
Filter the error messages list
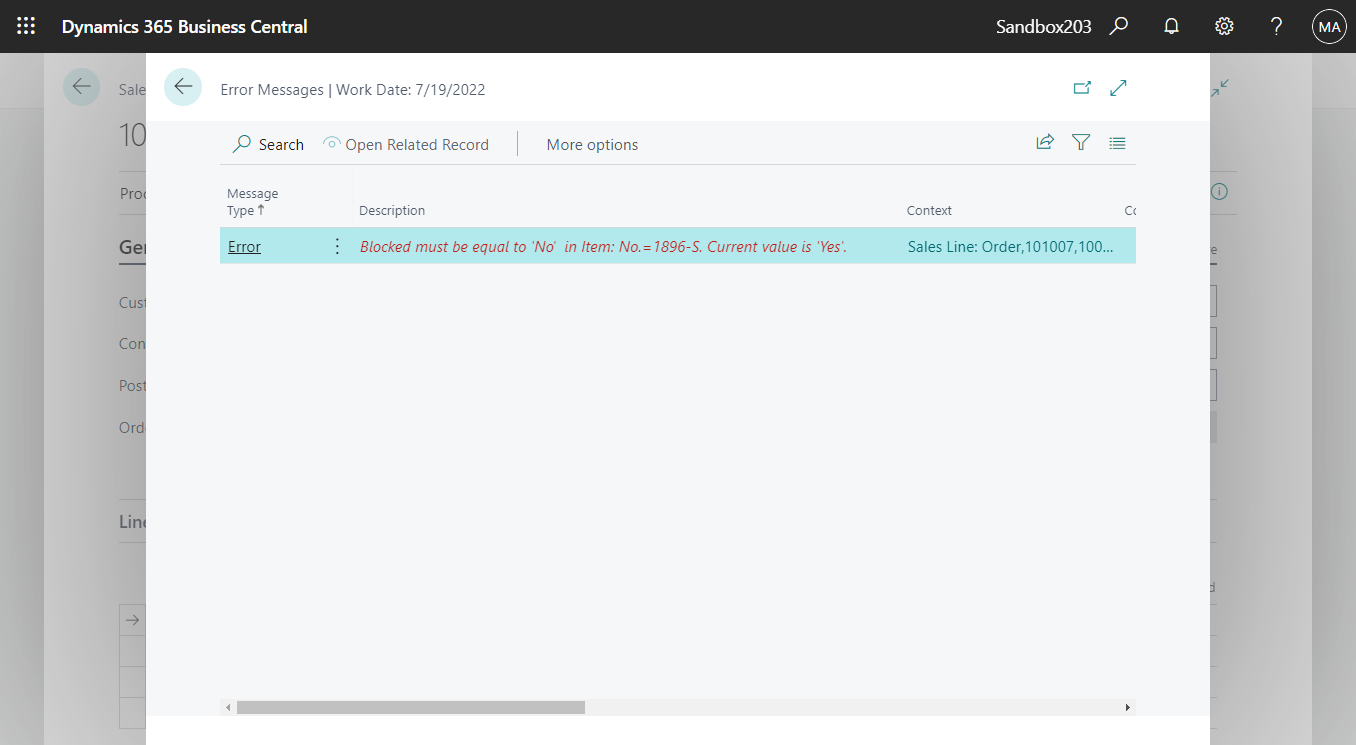pos(1081,142)
